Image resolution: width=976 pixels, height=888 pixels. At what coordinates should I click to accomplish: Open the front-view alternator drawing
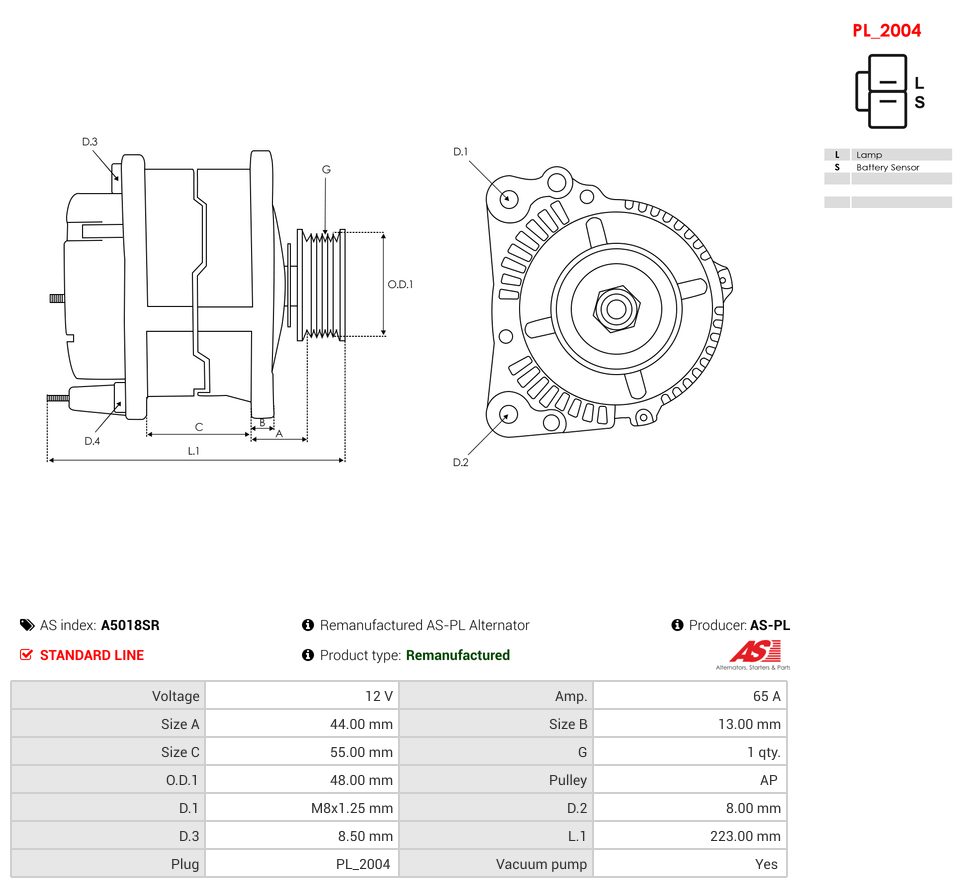593,306
